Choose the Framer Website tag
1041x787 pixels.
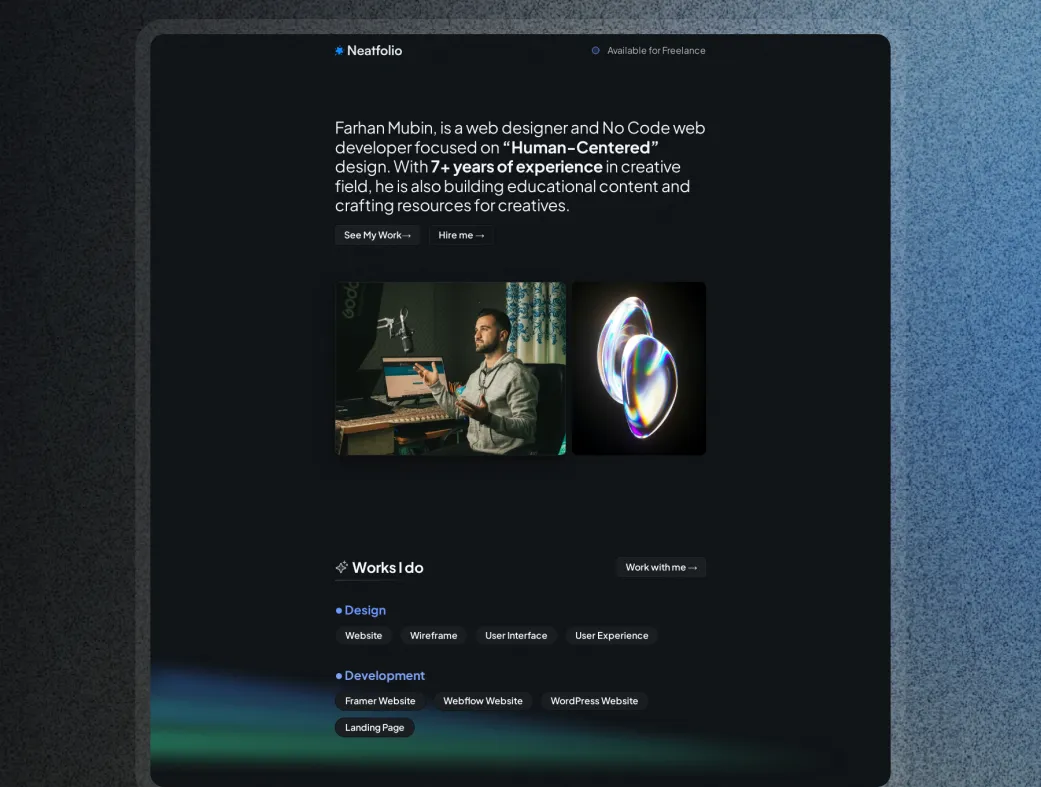point(380,701)
